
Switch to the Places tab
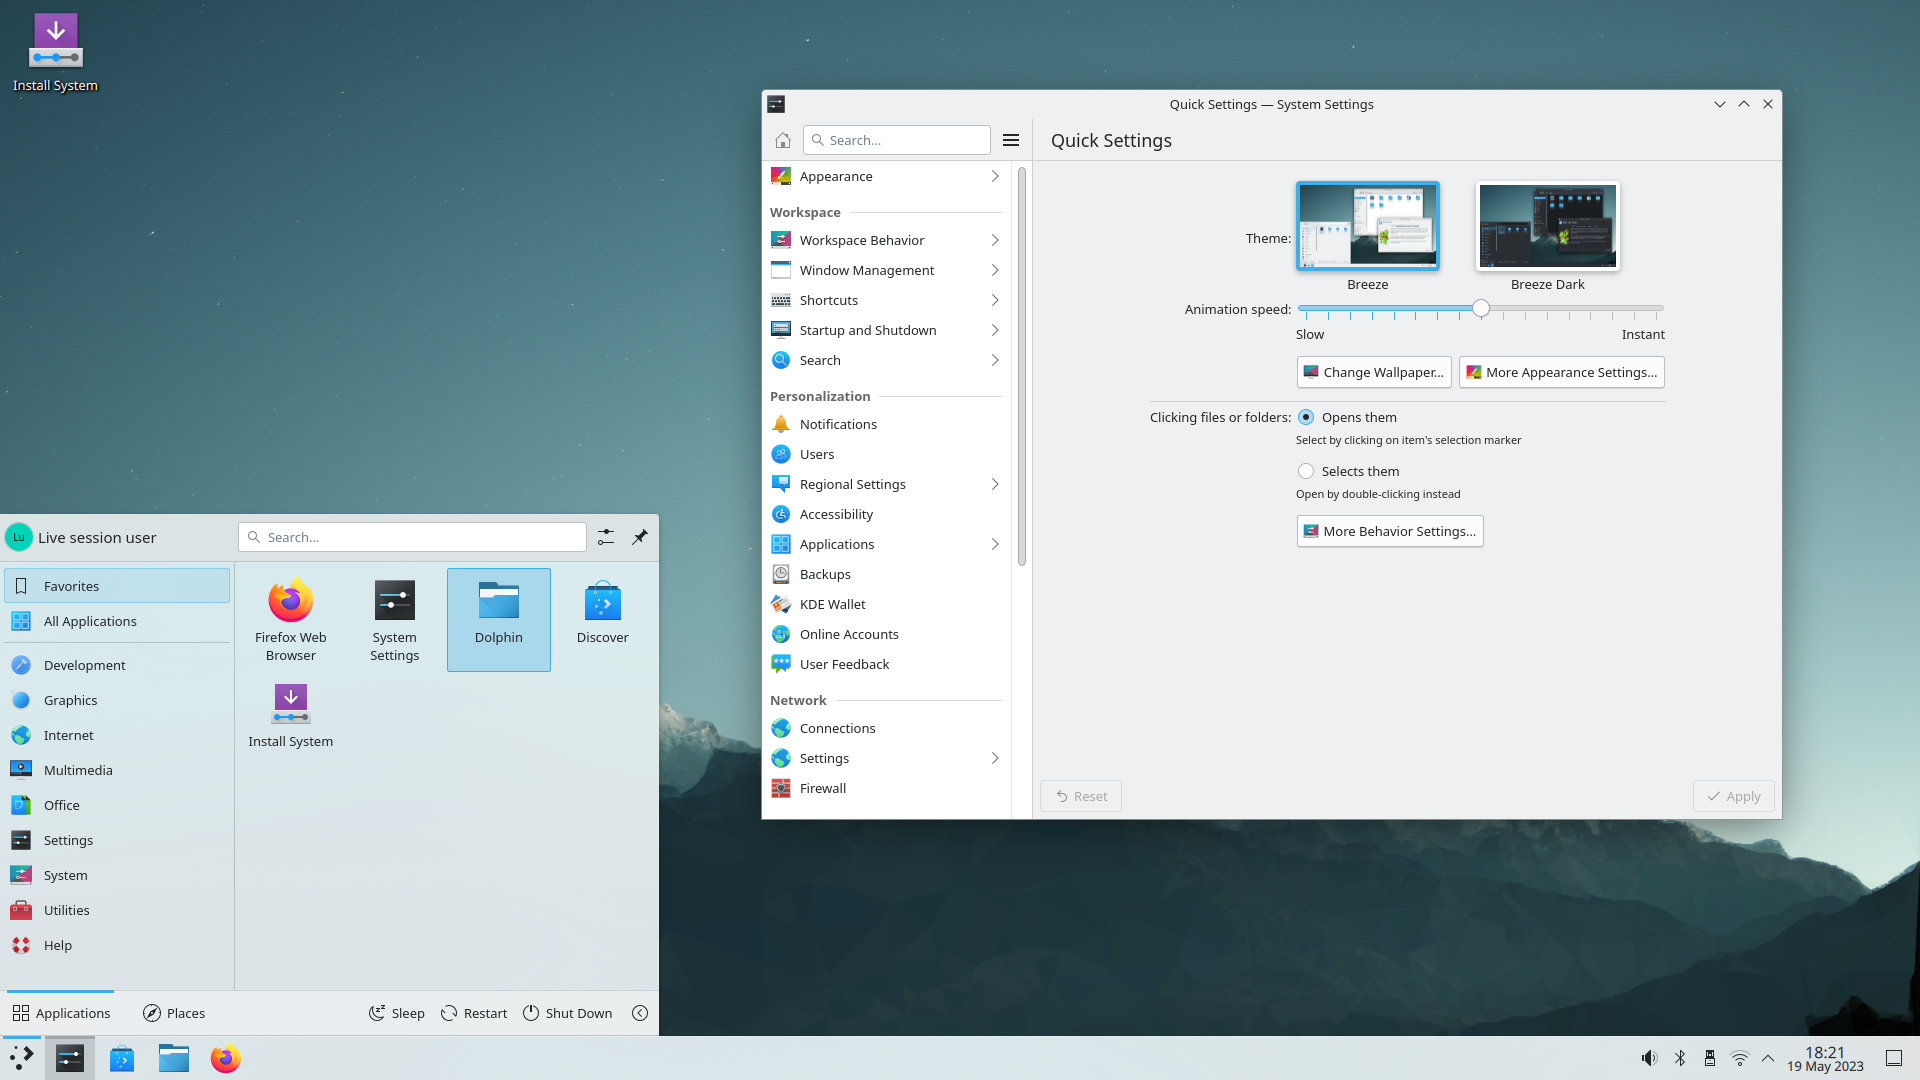pos(174,1013)
